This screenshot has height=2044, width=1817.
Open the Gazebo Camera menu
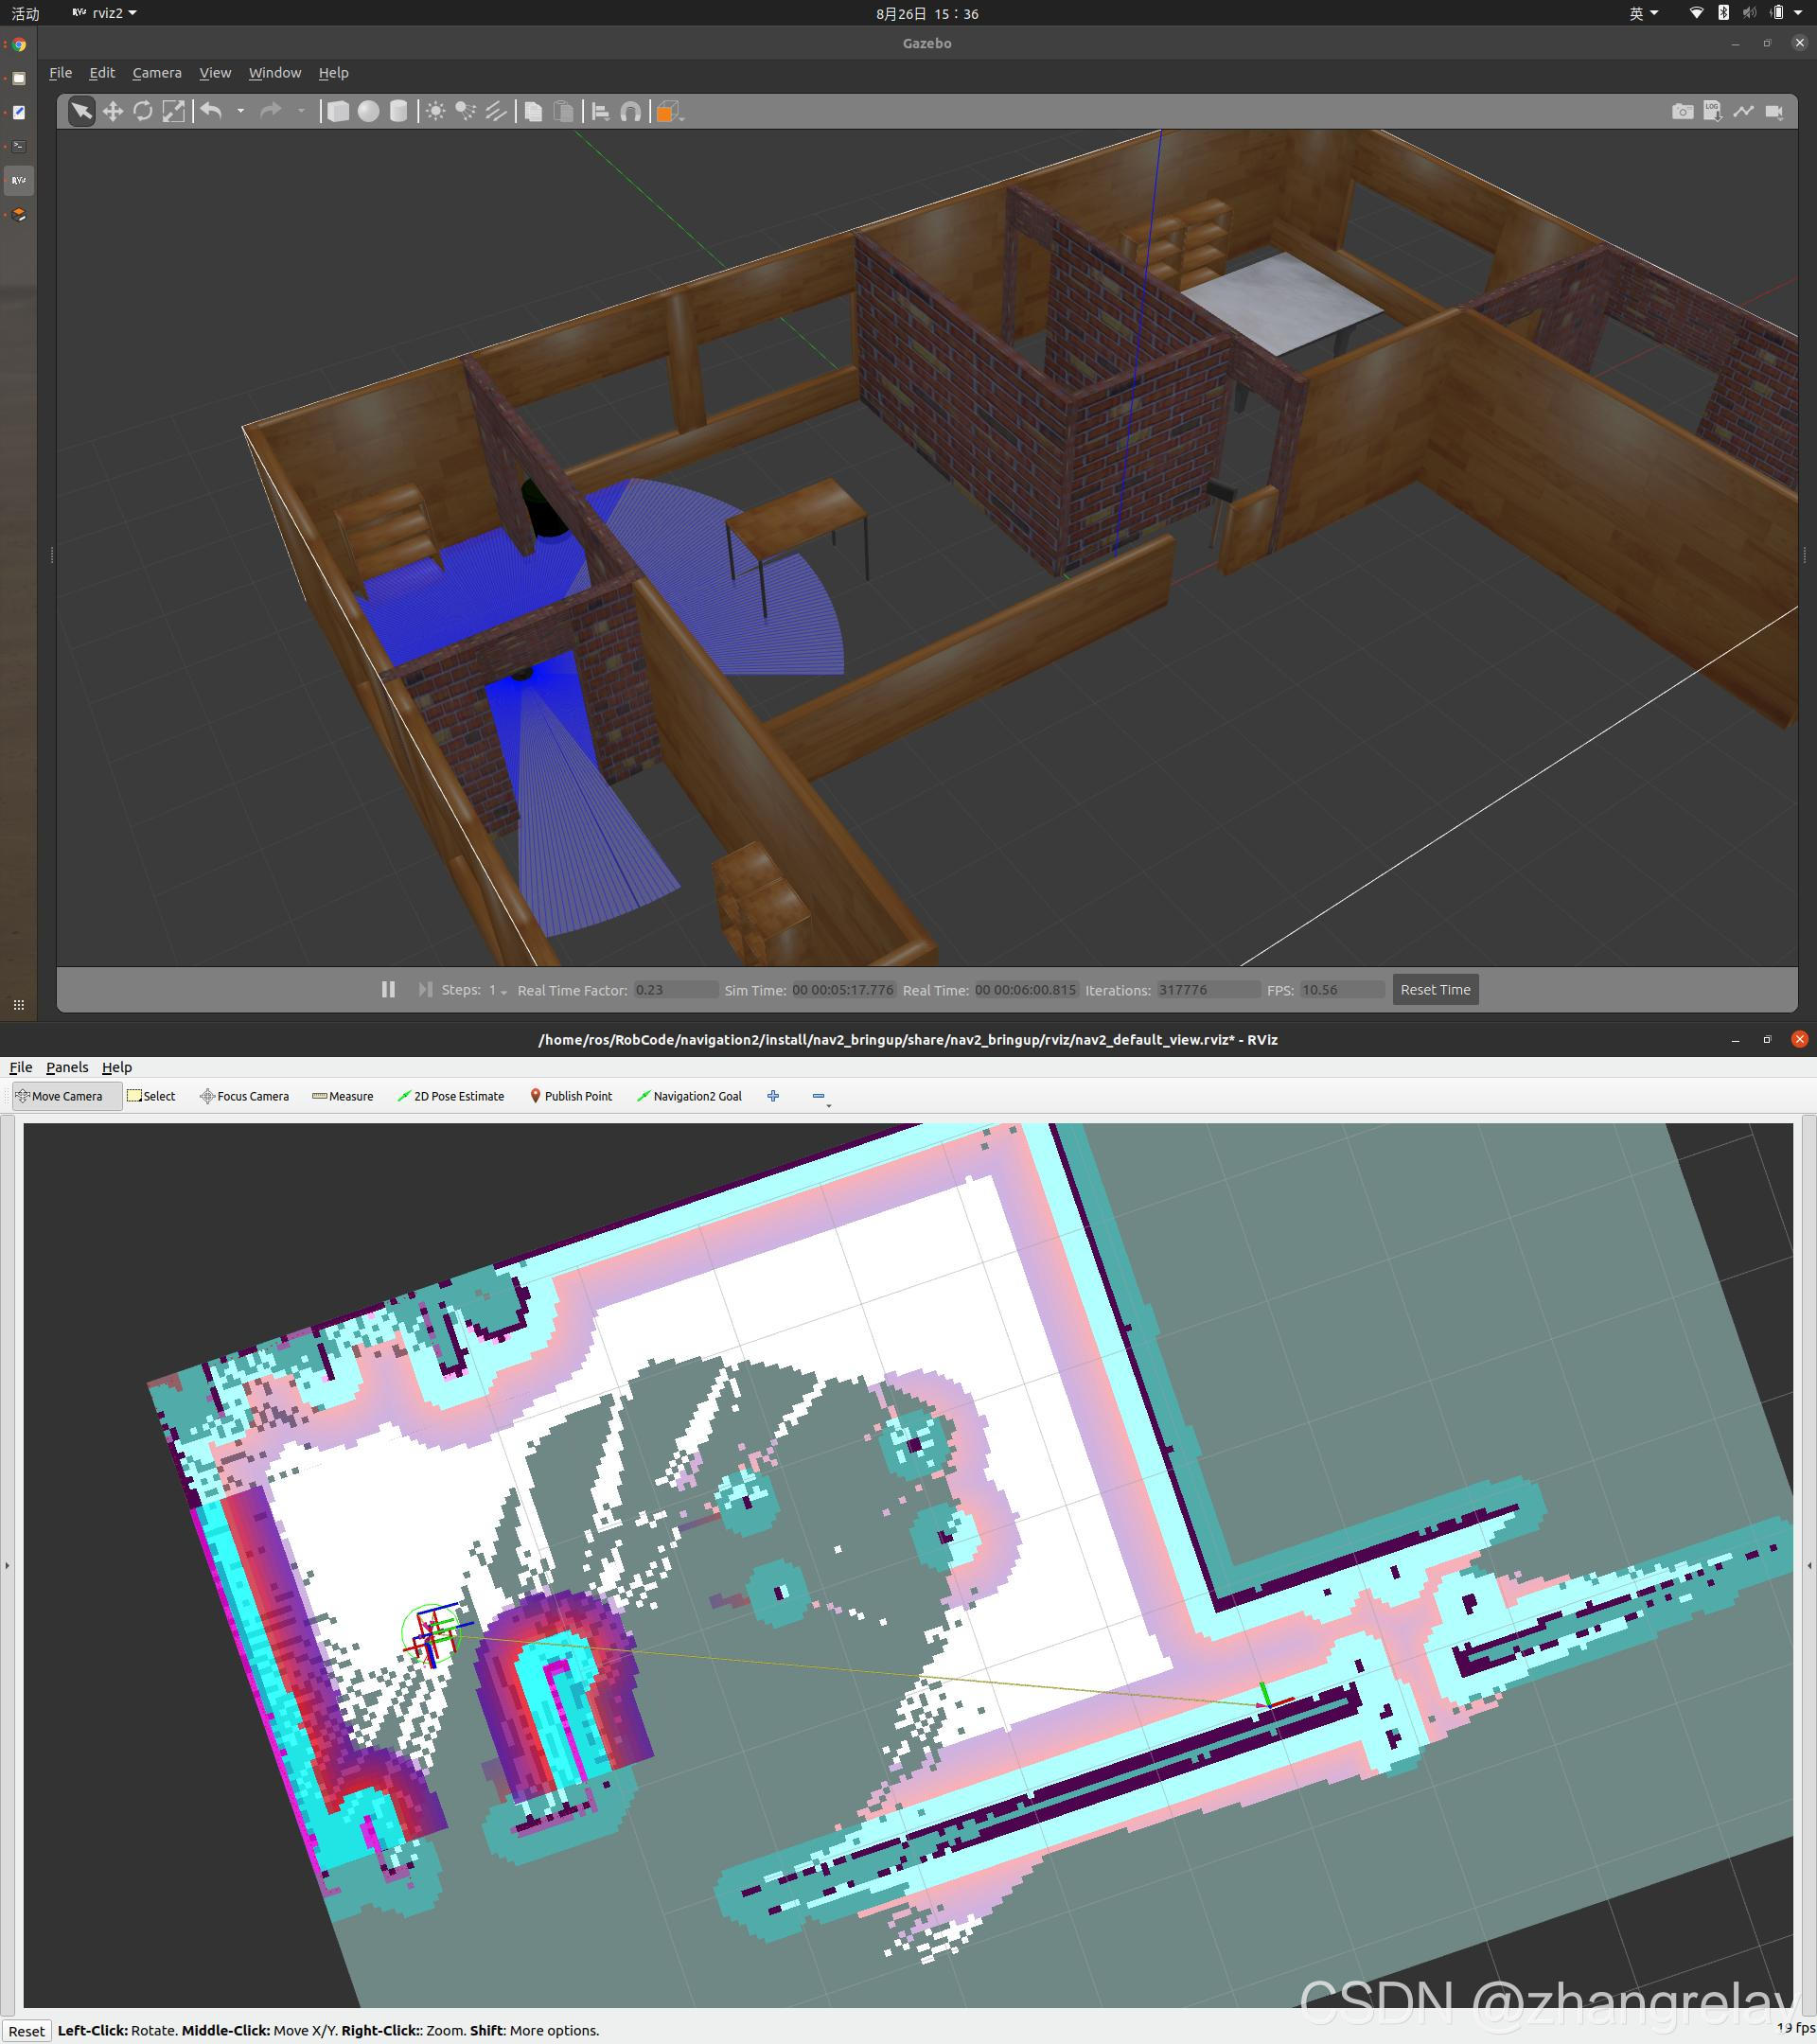click(x=157, y=73)
